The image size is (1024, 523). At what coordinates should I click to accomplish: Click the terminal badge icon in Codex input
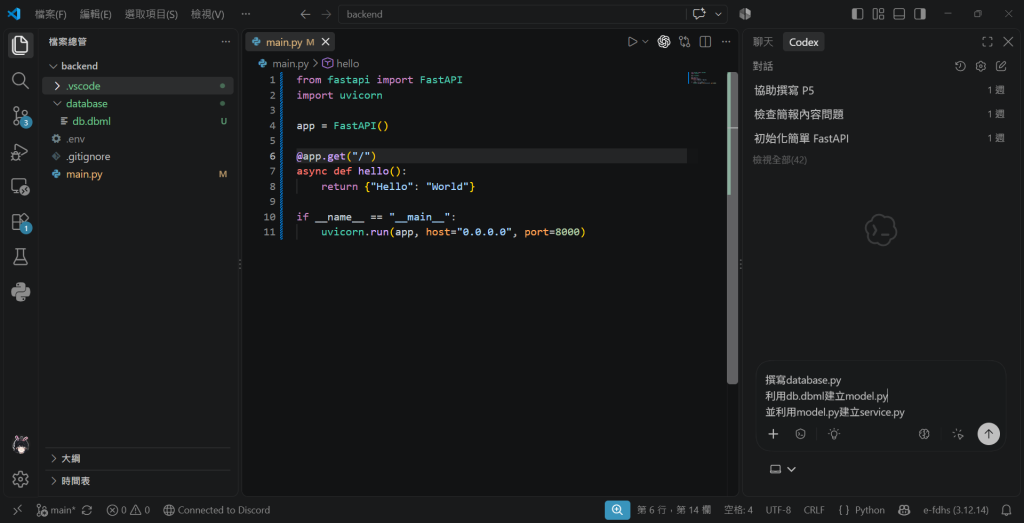(801, 434)
